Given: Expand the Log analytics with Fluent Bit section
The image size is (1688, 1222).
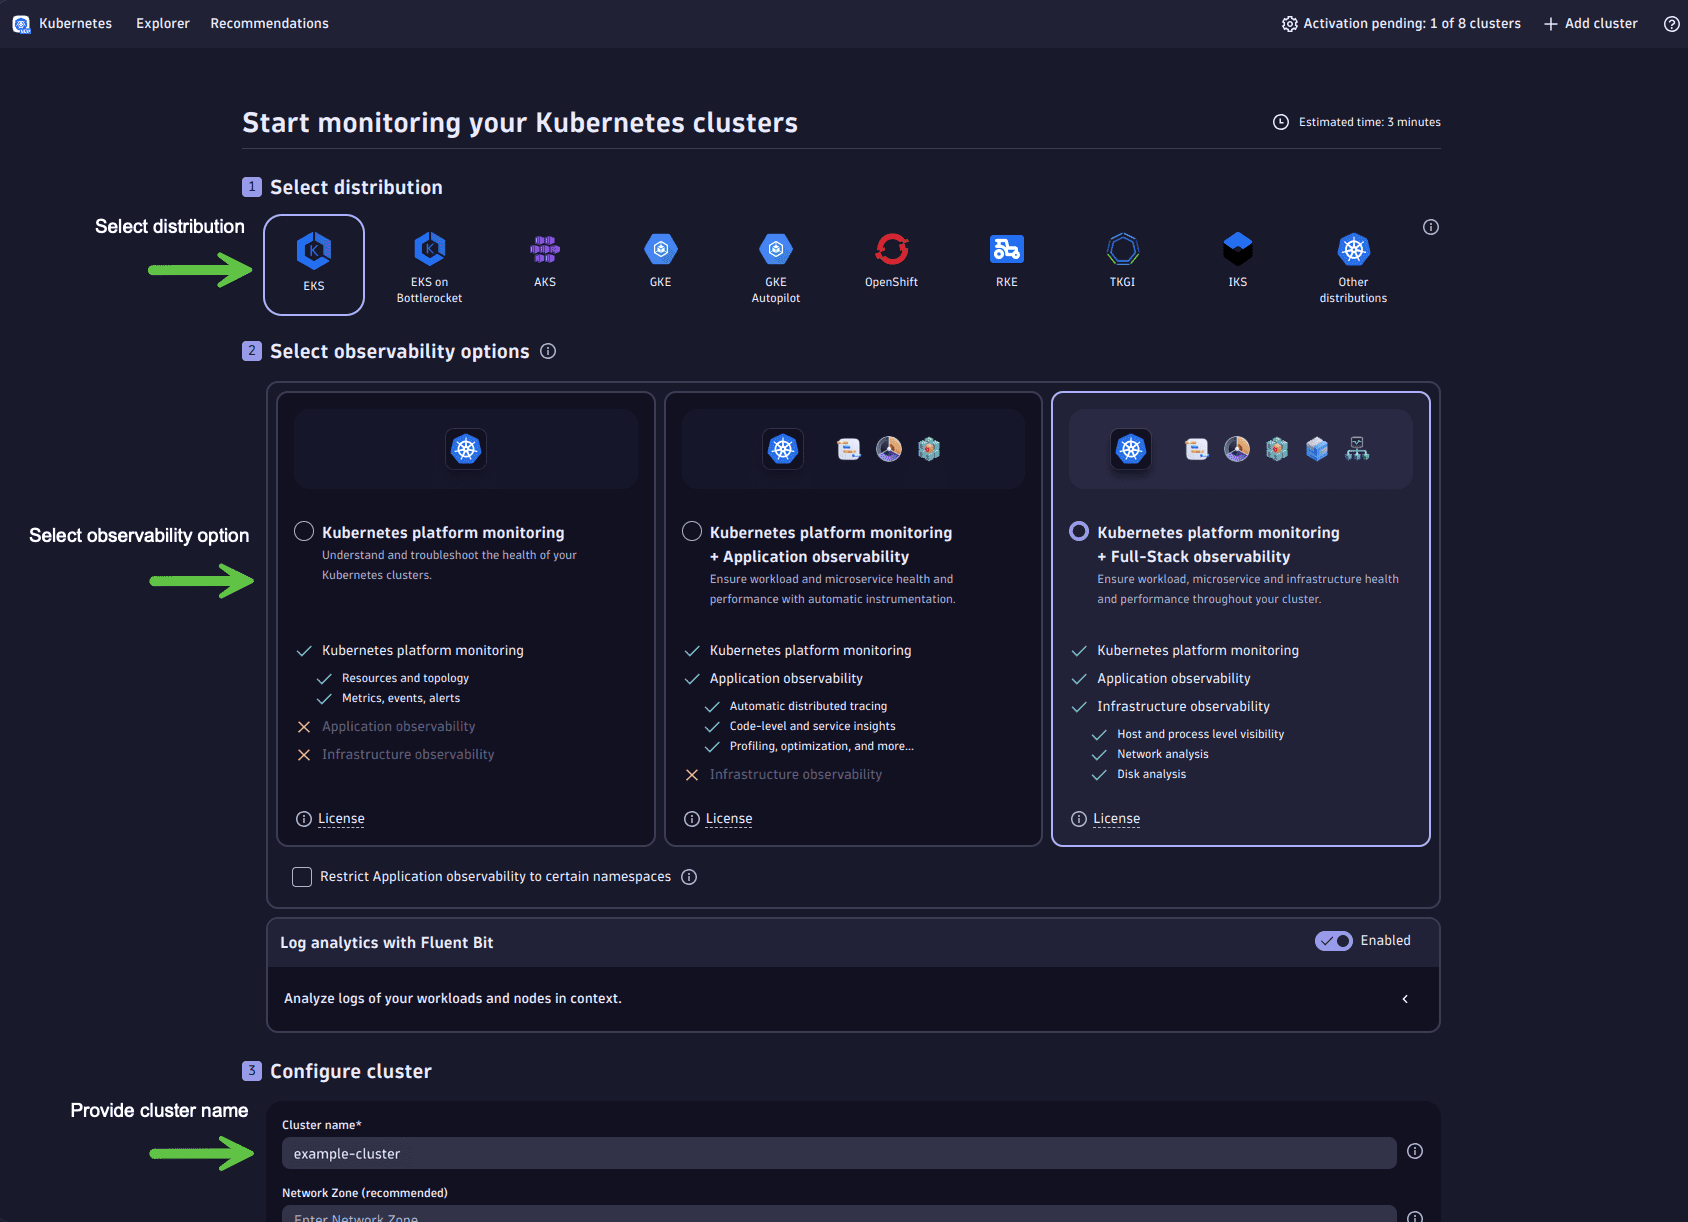Looking at the screenshot, I should (x=1405, y=999).
